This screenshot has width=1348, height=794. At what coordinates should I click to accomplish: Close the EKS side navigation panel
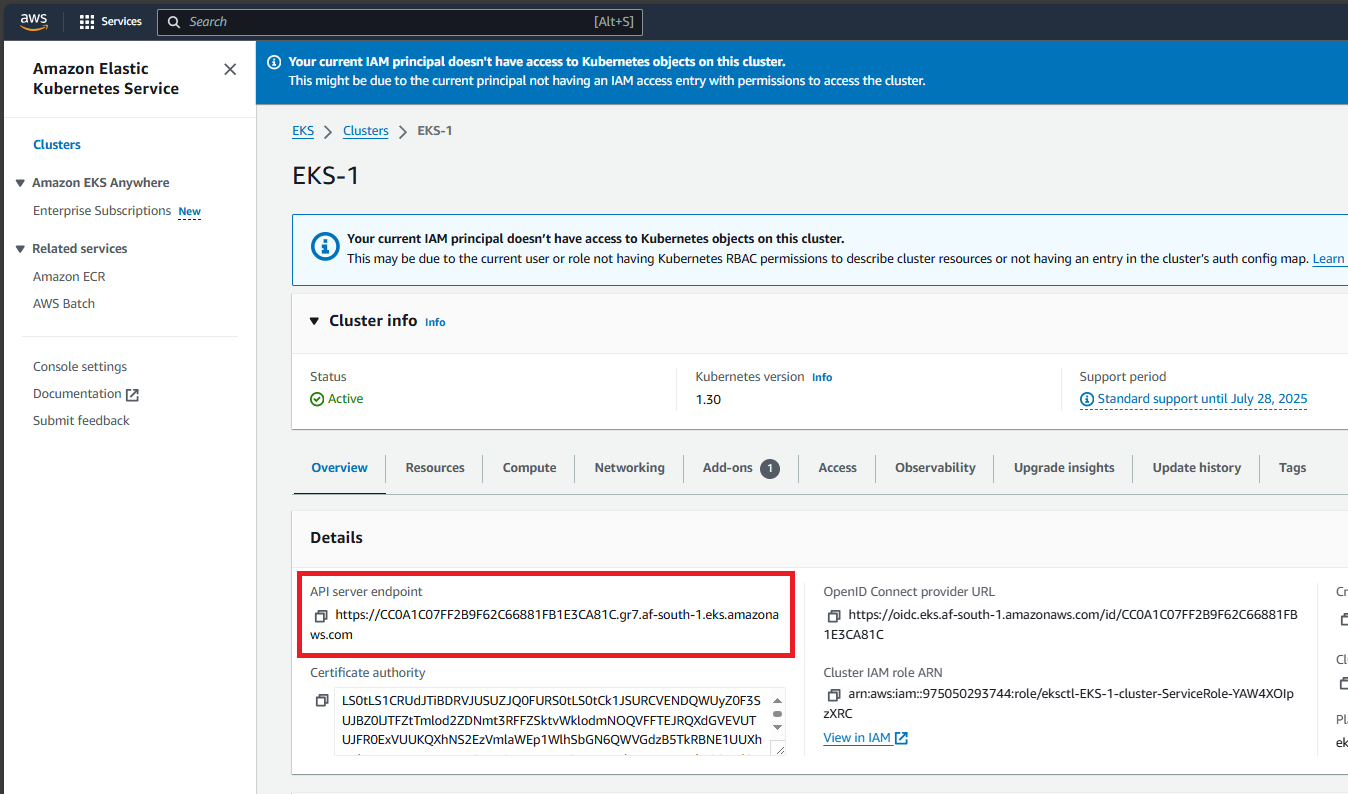click(230, 69)
